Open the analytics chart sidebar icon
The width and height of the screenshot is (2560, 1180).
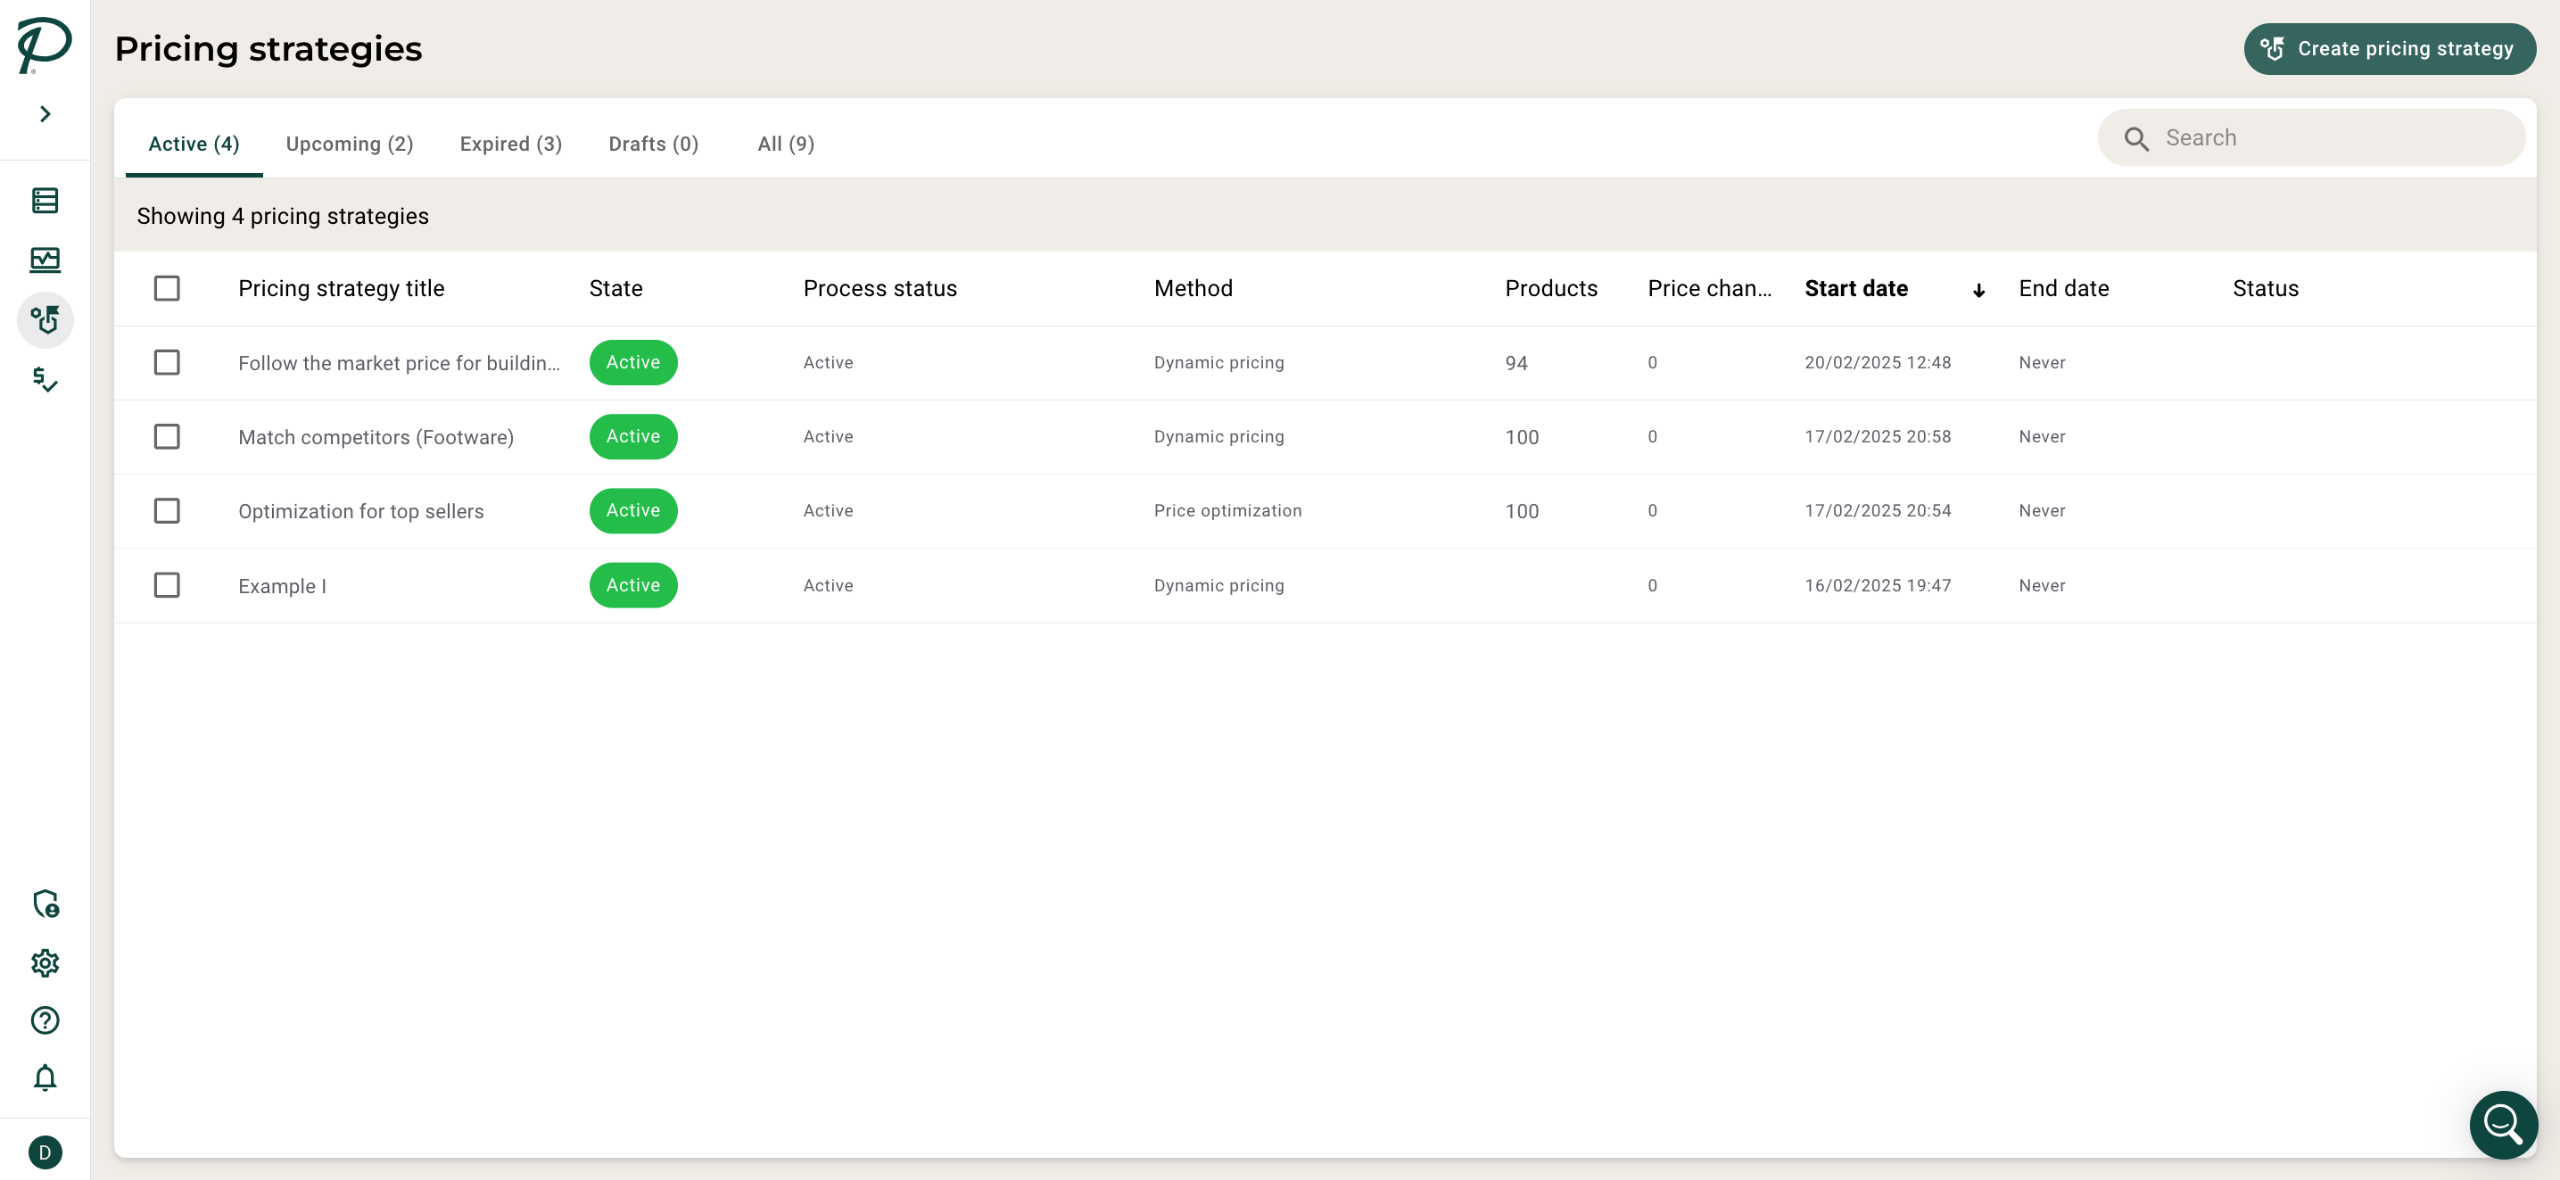[x=45, y=260]
